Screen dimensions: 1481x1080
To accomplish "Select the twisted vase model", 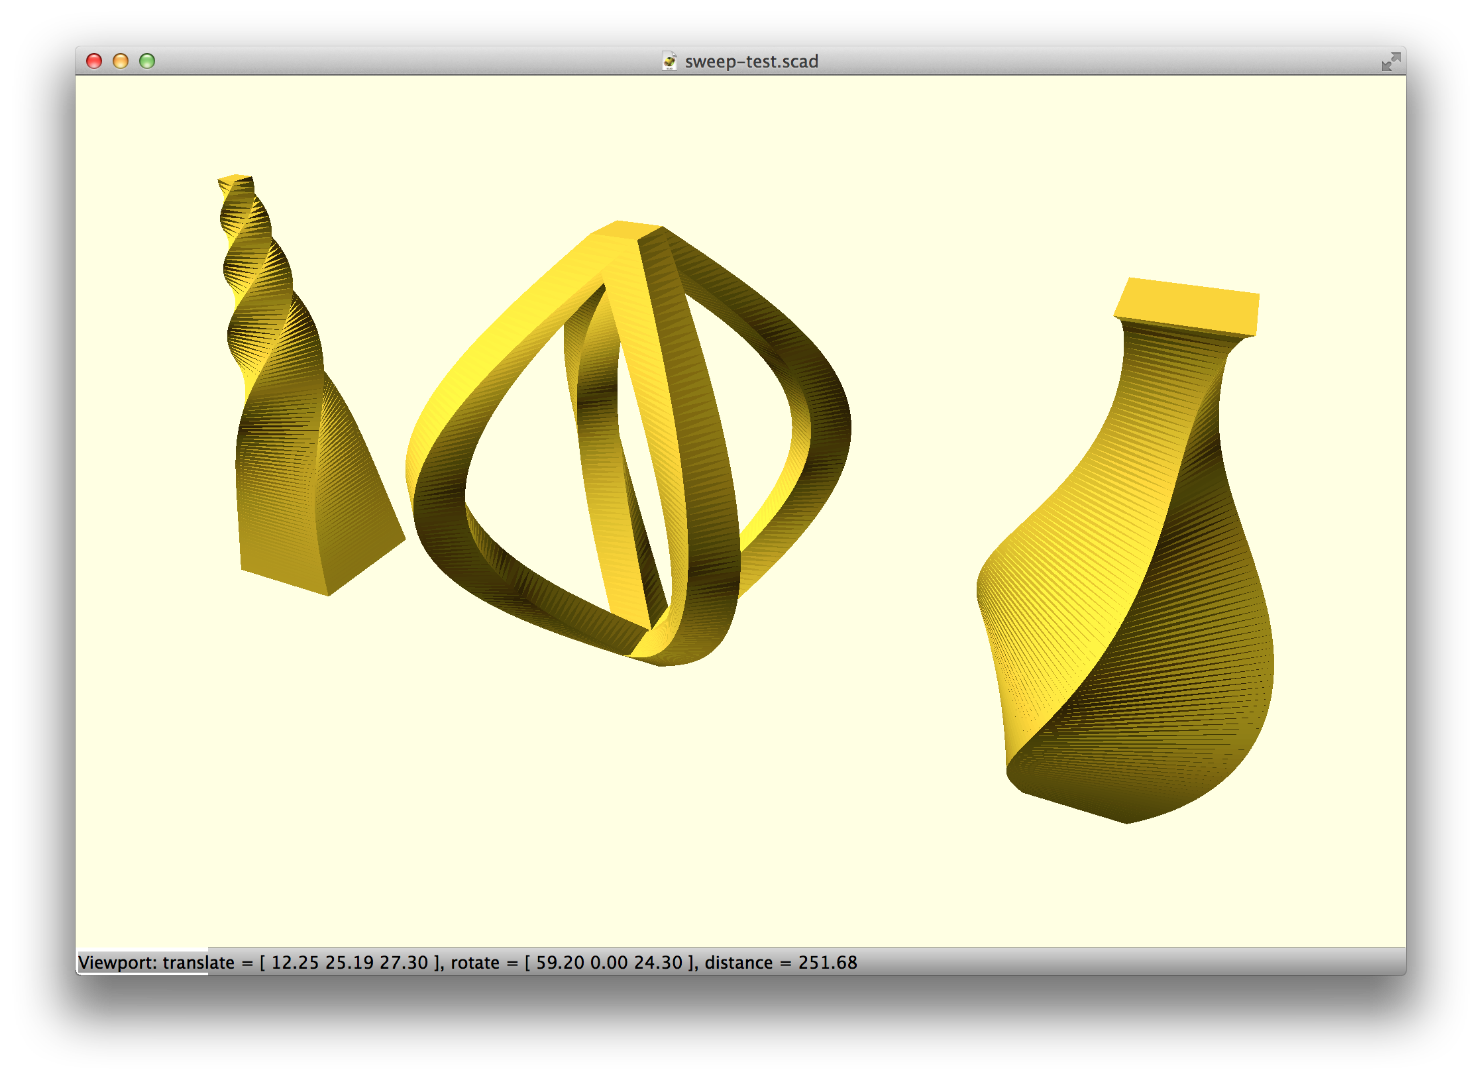I will (1126, 551).
